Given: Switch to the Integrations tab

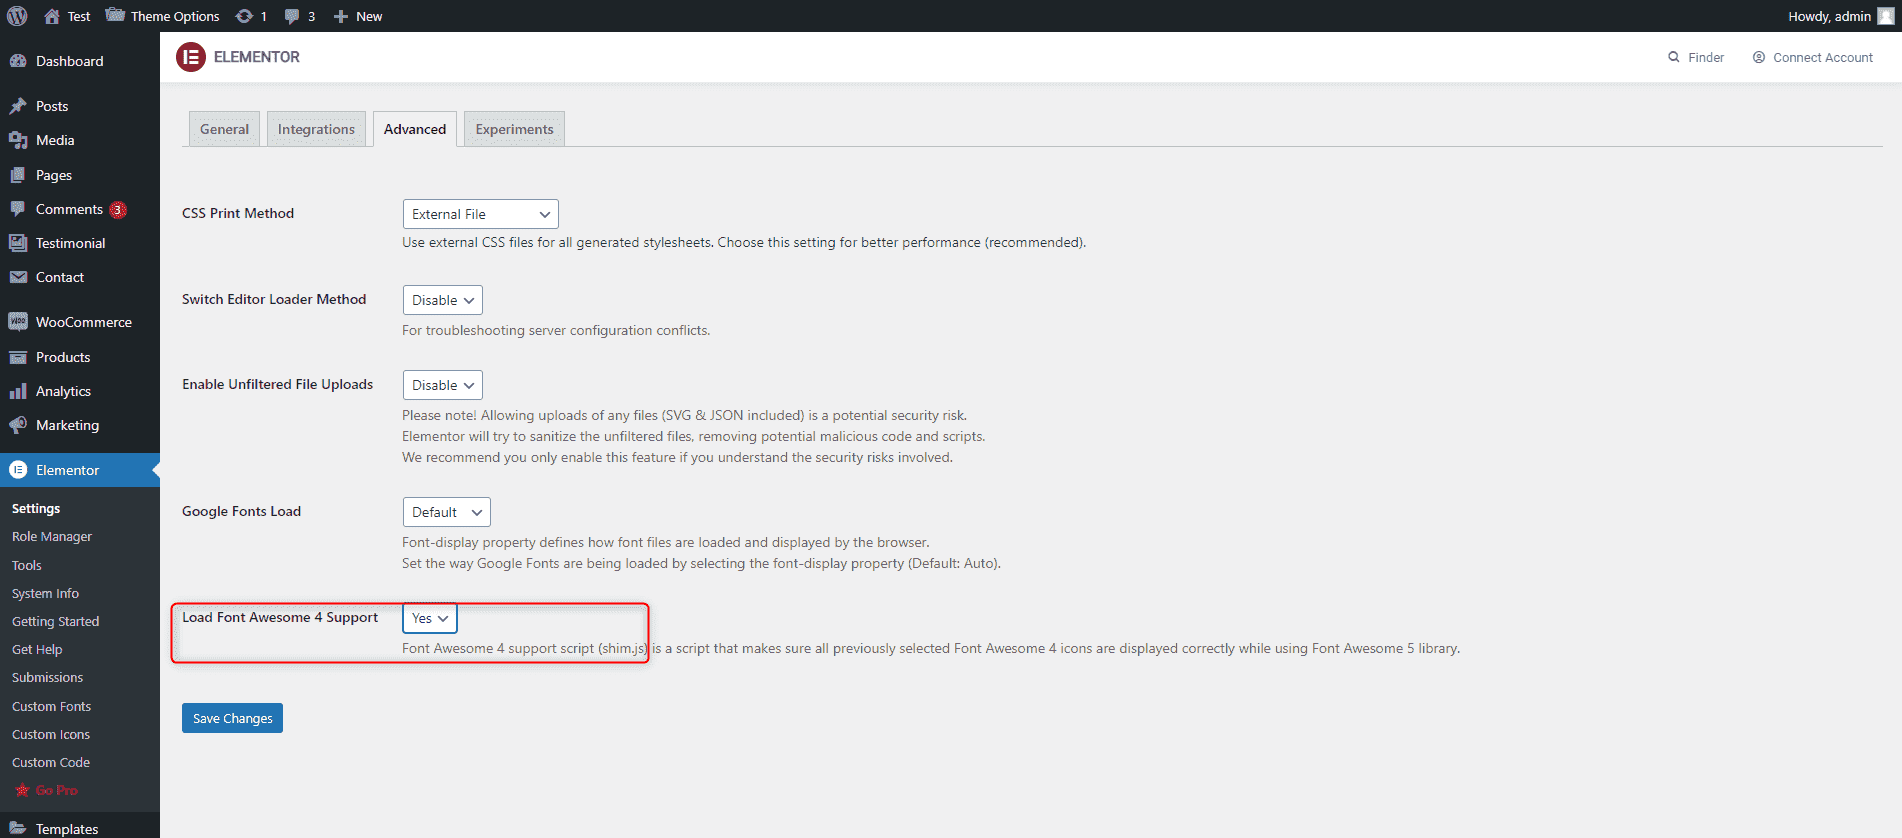Looking at the screenshot, I should point(316,129).
